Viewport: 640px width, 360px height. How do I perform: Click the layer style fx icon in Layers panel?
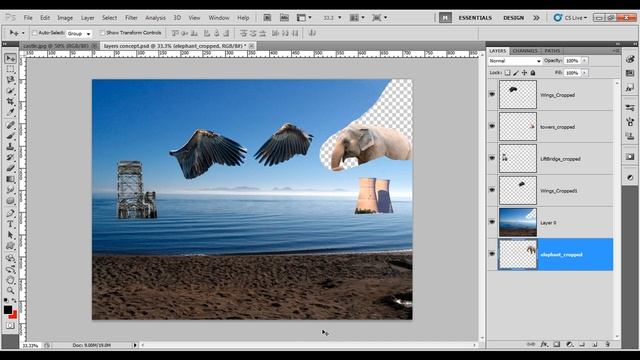click(x=544, y=344)
